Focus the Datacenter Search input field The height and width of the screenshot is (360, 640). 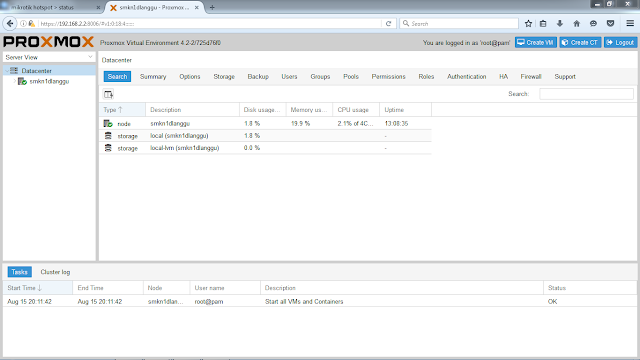click(x=586, y=94)
